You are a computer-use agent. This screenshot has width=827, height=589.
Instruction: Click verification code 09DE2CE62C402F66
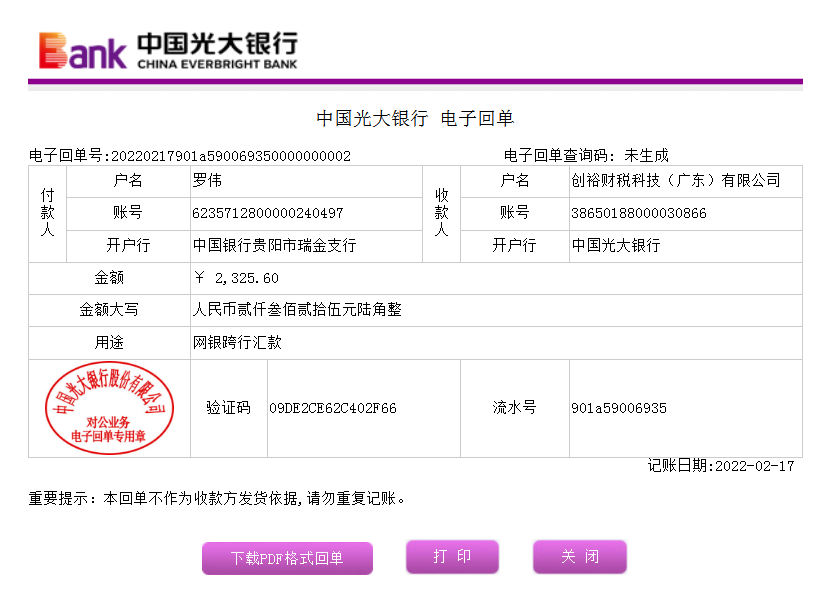pyautogui.click(x=333, y=408)
